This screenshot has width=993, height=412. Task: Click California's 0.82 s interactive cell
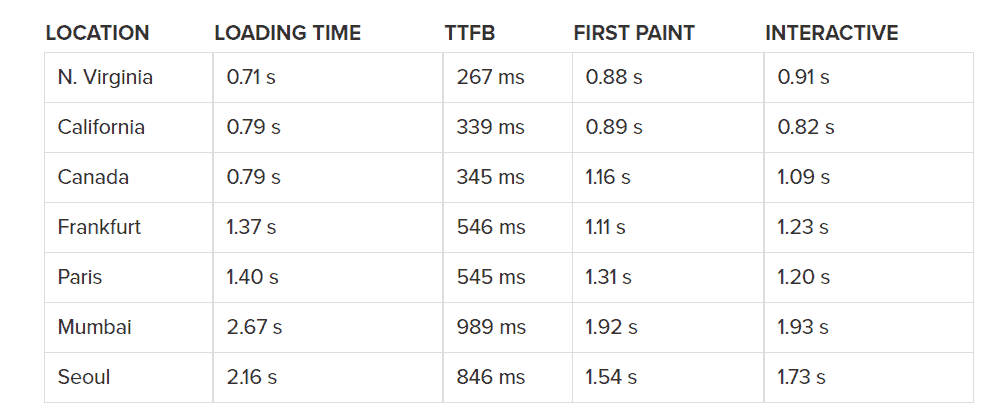(x=805, y=127)
